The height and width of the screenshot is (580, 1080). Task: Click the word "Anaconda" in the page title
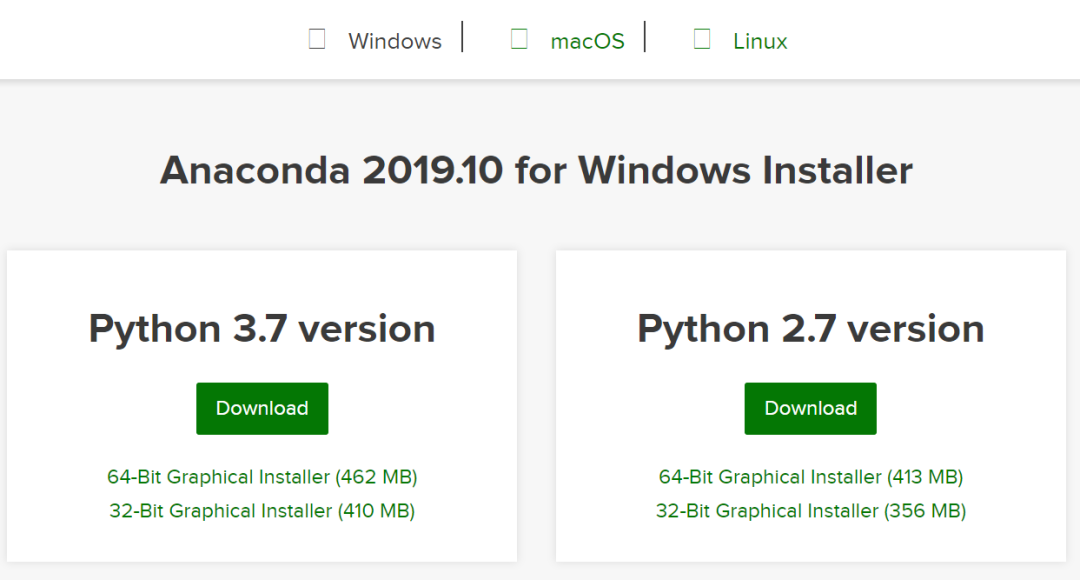point(255,170)
